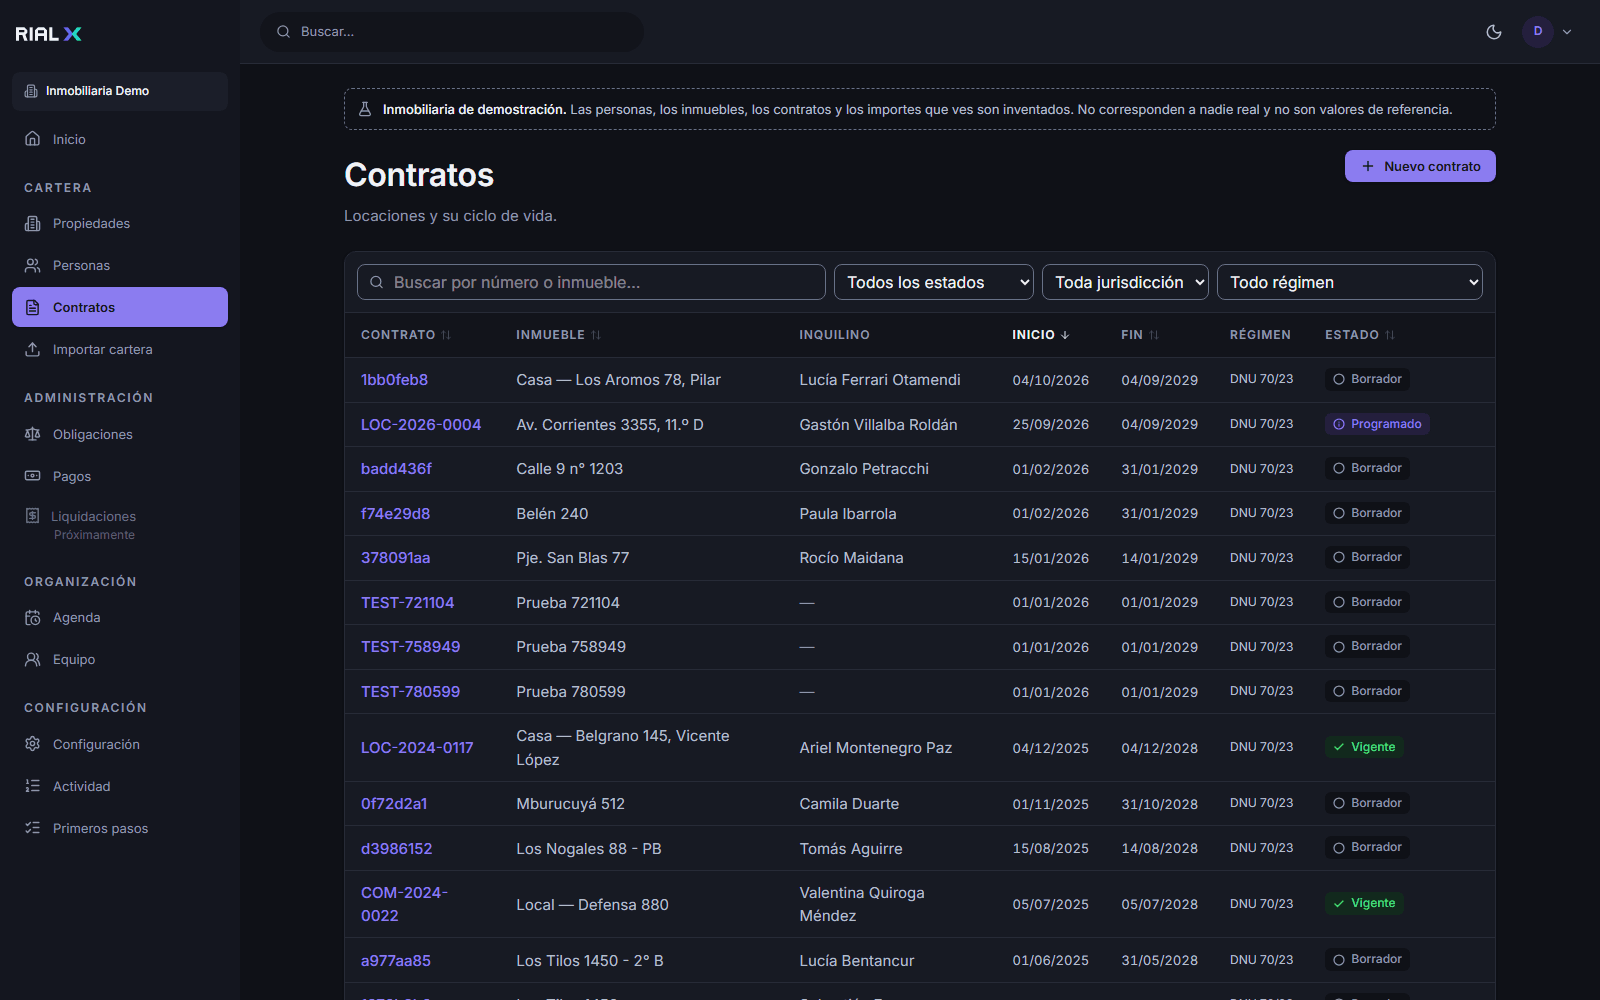Focus Buscar por número o inmueble field
1600x1000 pixels.
click(x=591, y=282)
